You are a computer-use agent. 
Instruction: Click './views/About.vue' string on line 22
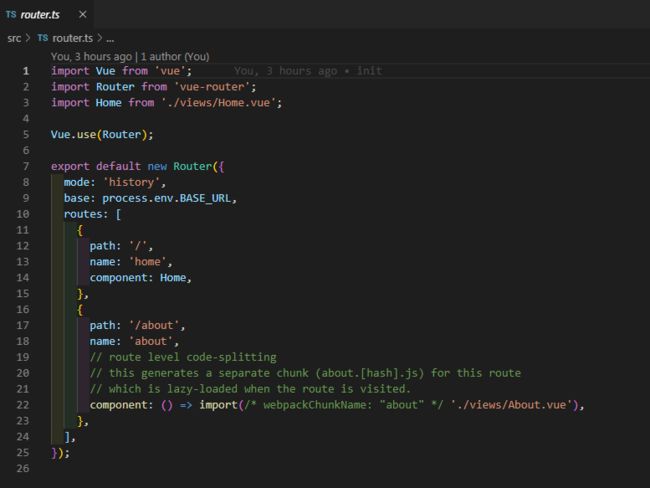click(x=514, y=405)
